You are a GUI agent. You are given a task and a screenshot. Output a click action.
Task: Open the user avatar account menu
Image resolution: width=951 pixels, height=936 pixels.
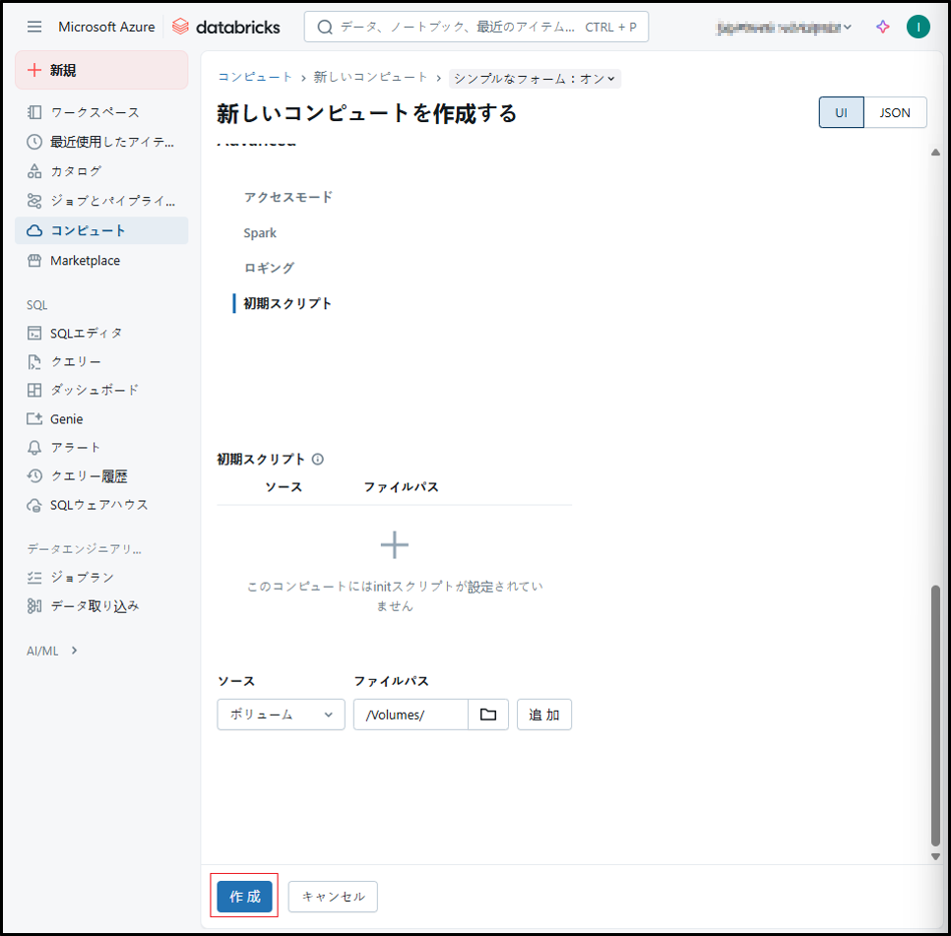918,27
